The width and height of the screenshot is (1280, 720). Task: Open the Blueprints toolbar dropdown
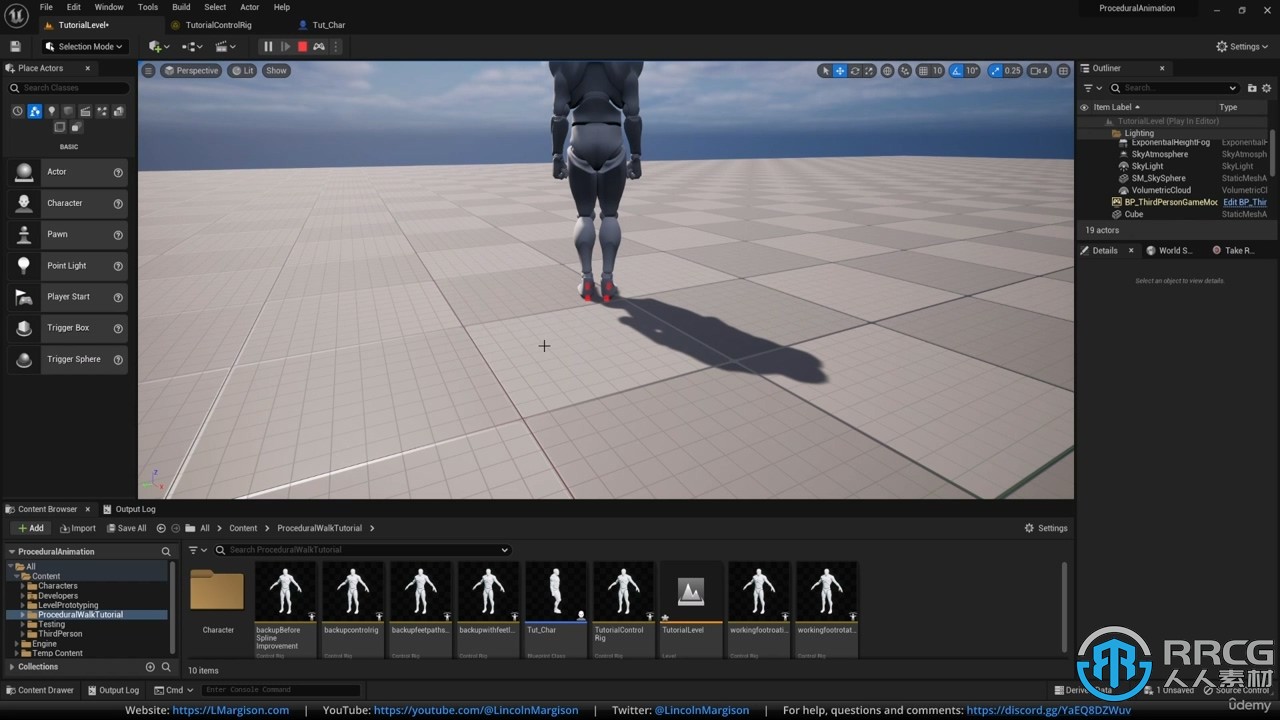192,46
